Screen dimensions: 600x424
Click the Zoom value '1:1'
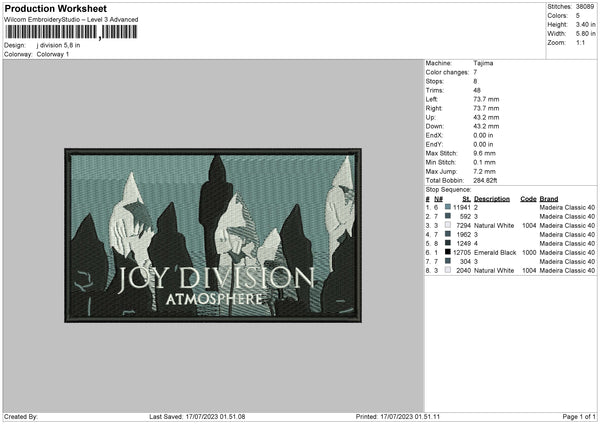[x=580, y=42]
